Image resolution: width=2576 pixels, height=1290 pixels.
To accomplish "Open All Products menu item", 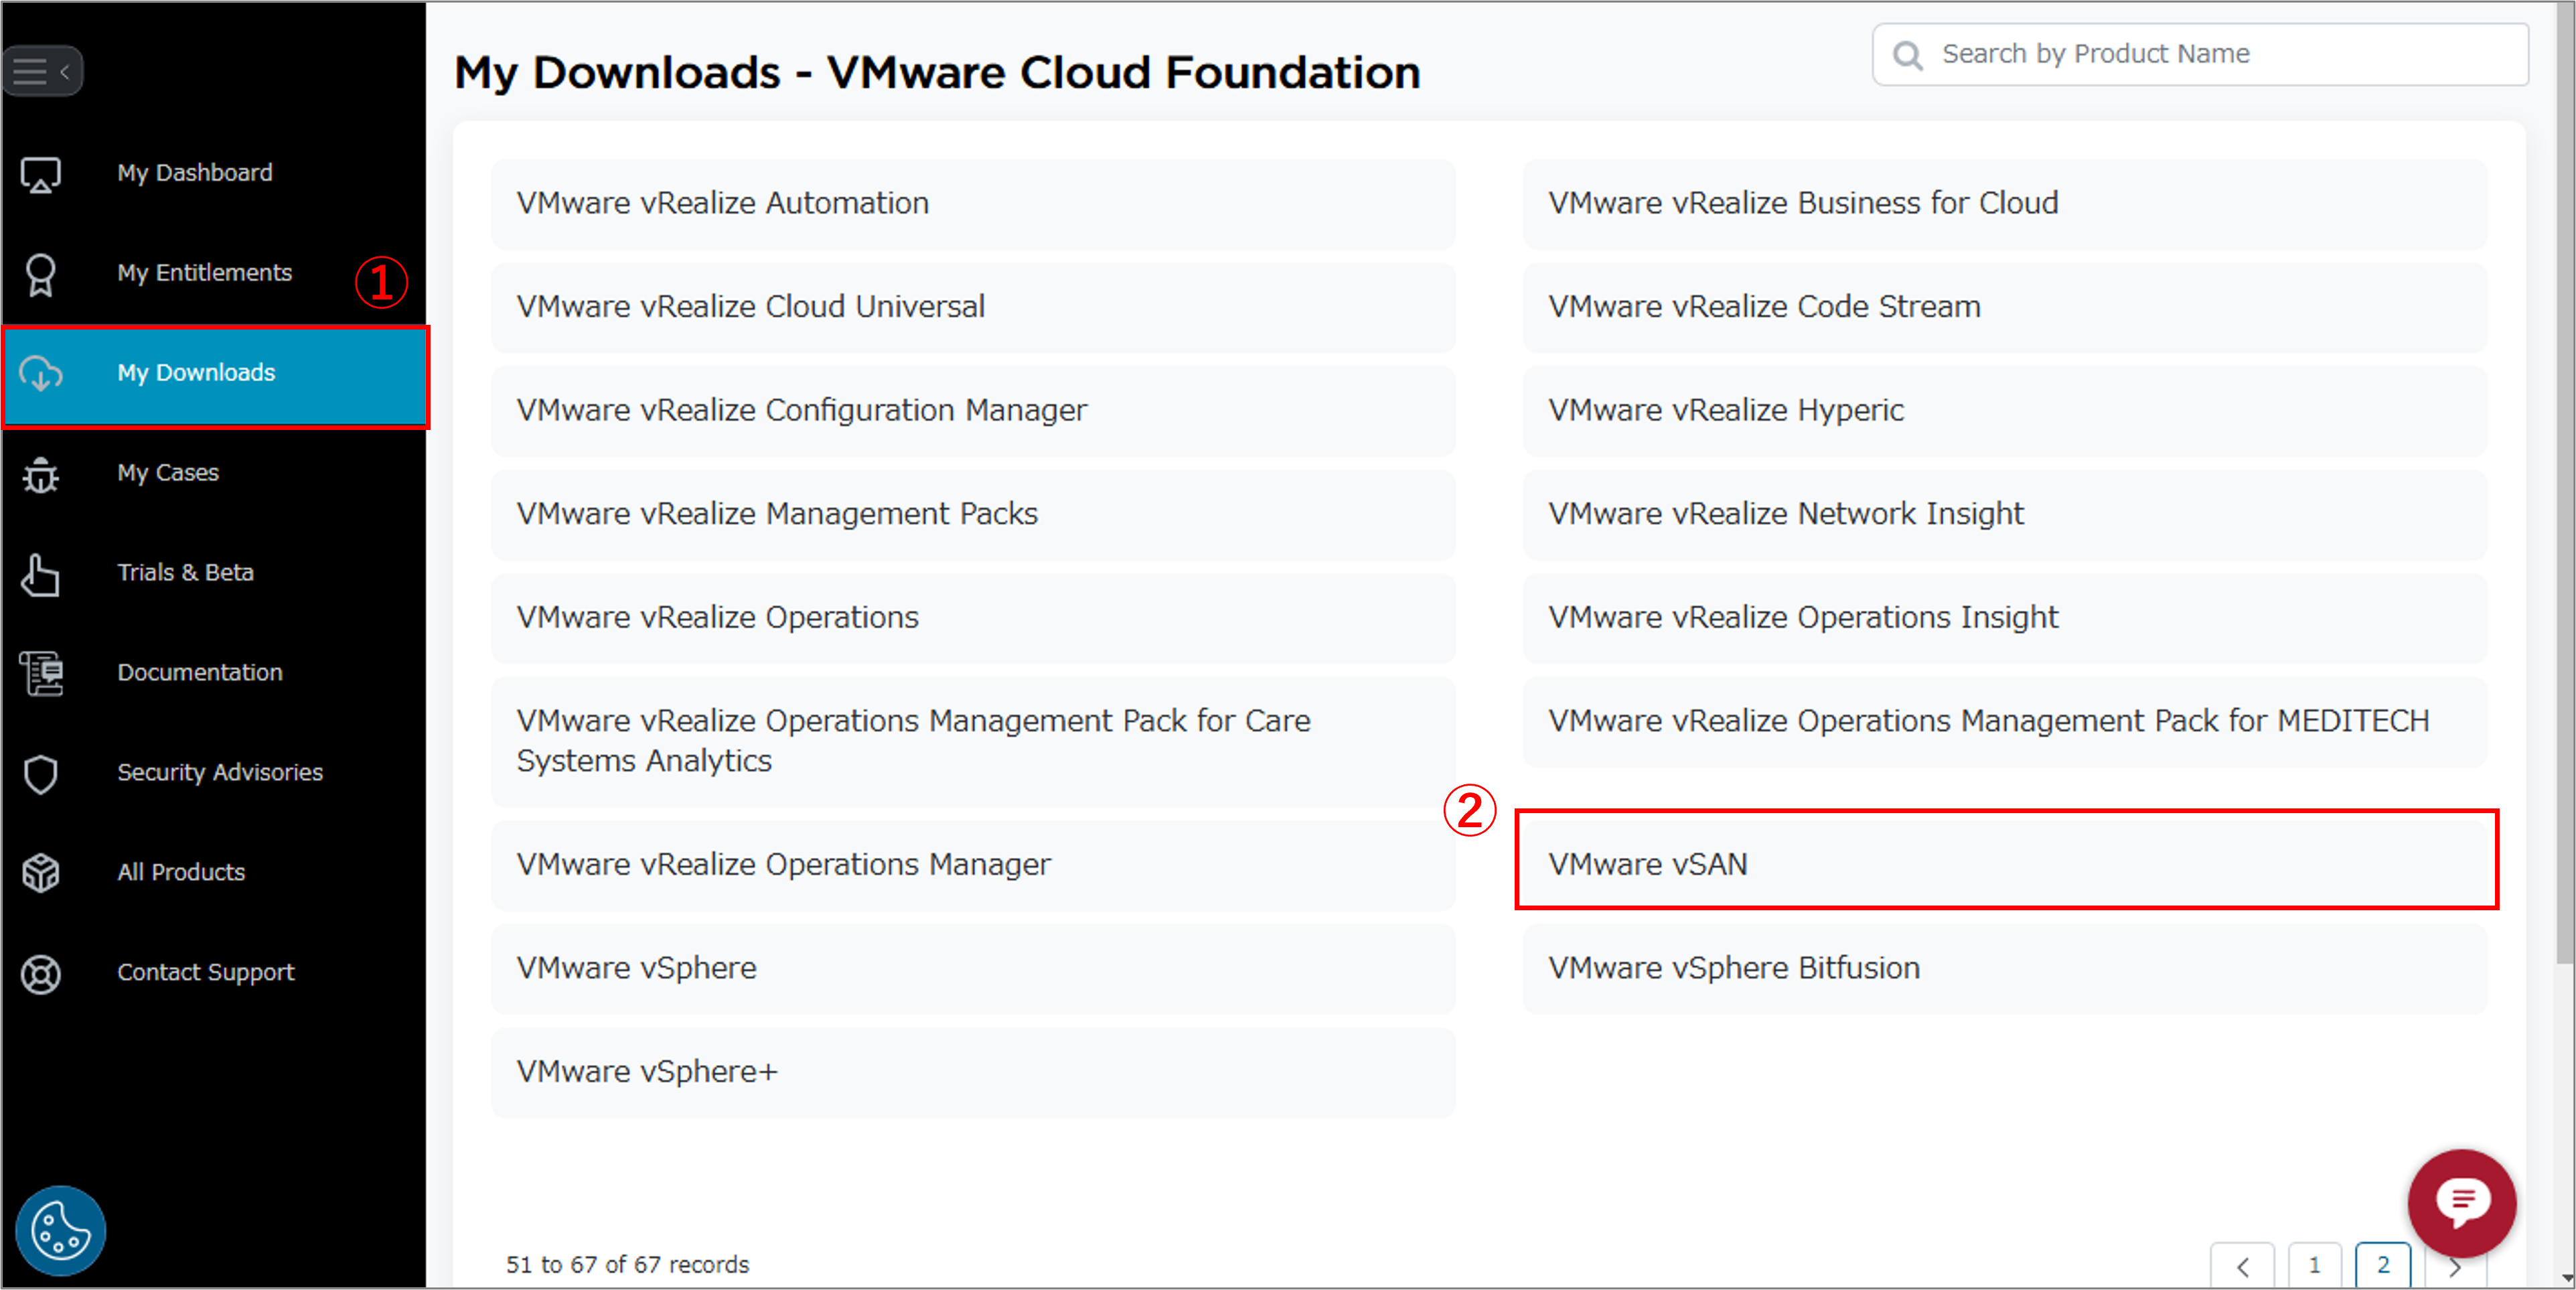I will point(214,873).
